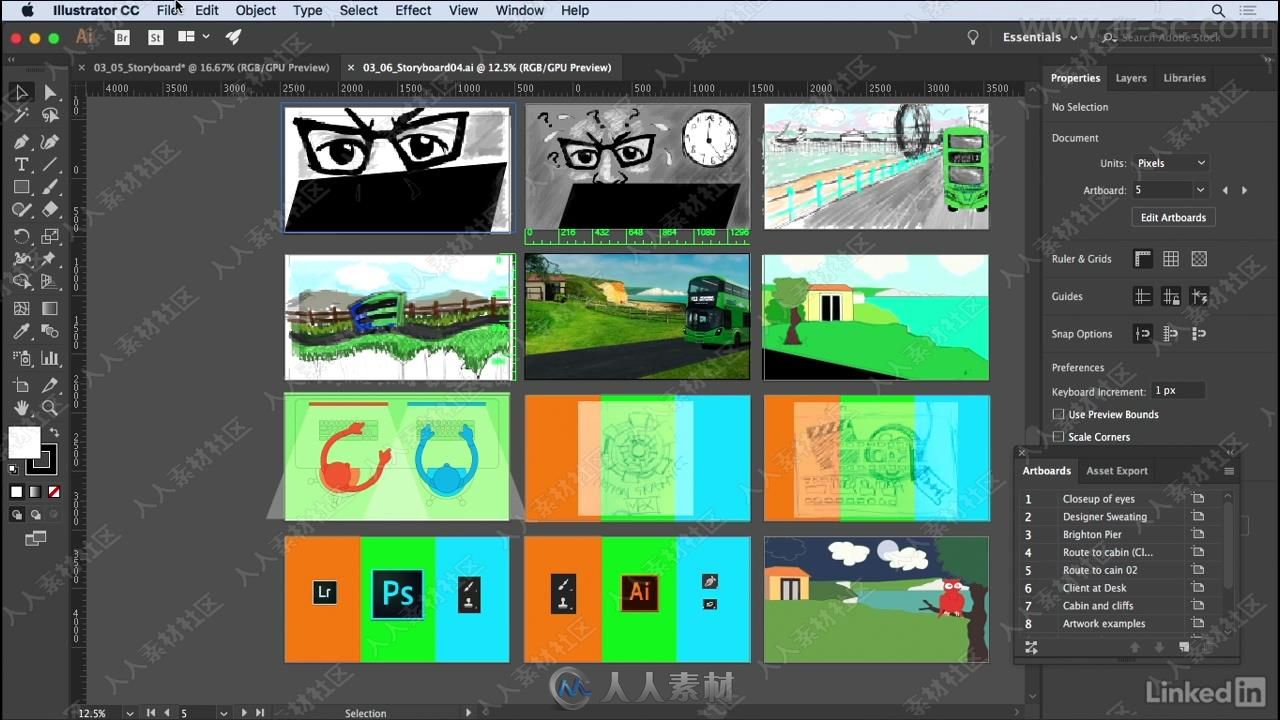Select the Shaper tool
This screenshot has height=720, width=1280.
(21, 210)
